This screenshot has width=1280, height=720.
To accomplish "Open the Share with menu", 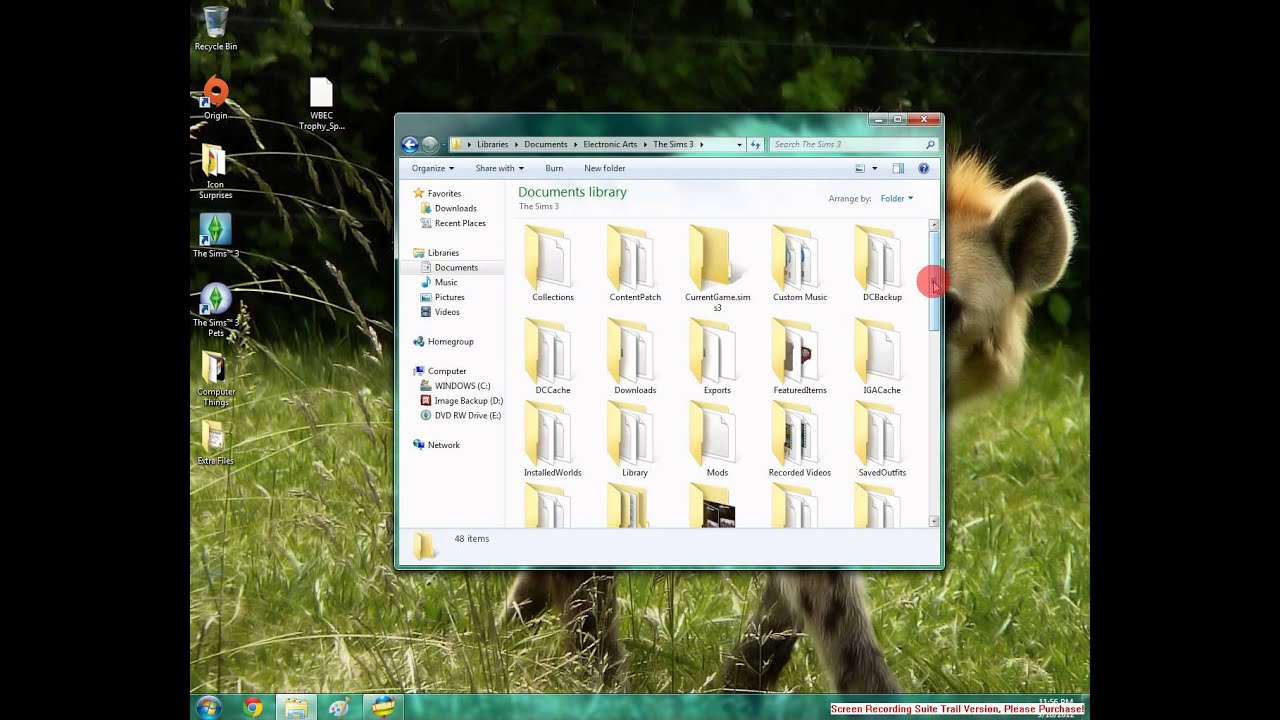I will point(499,168).
